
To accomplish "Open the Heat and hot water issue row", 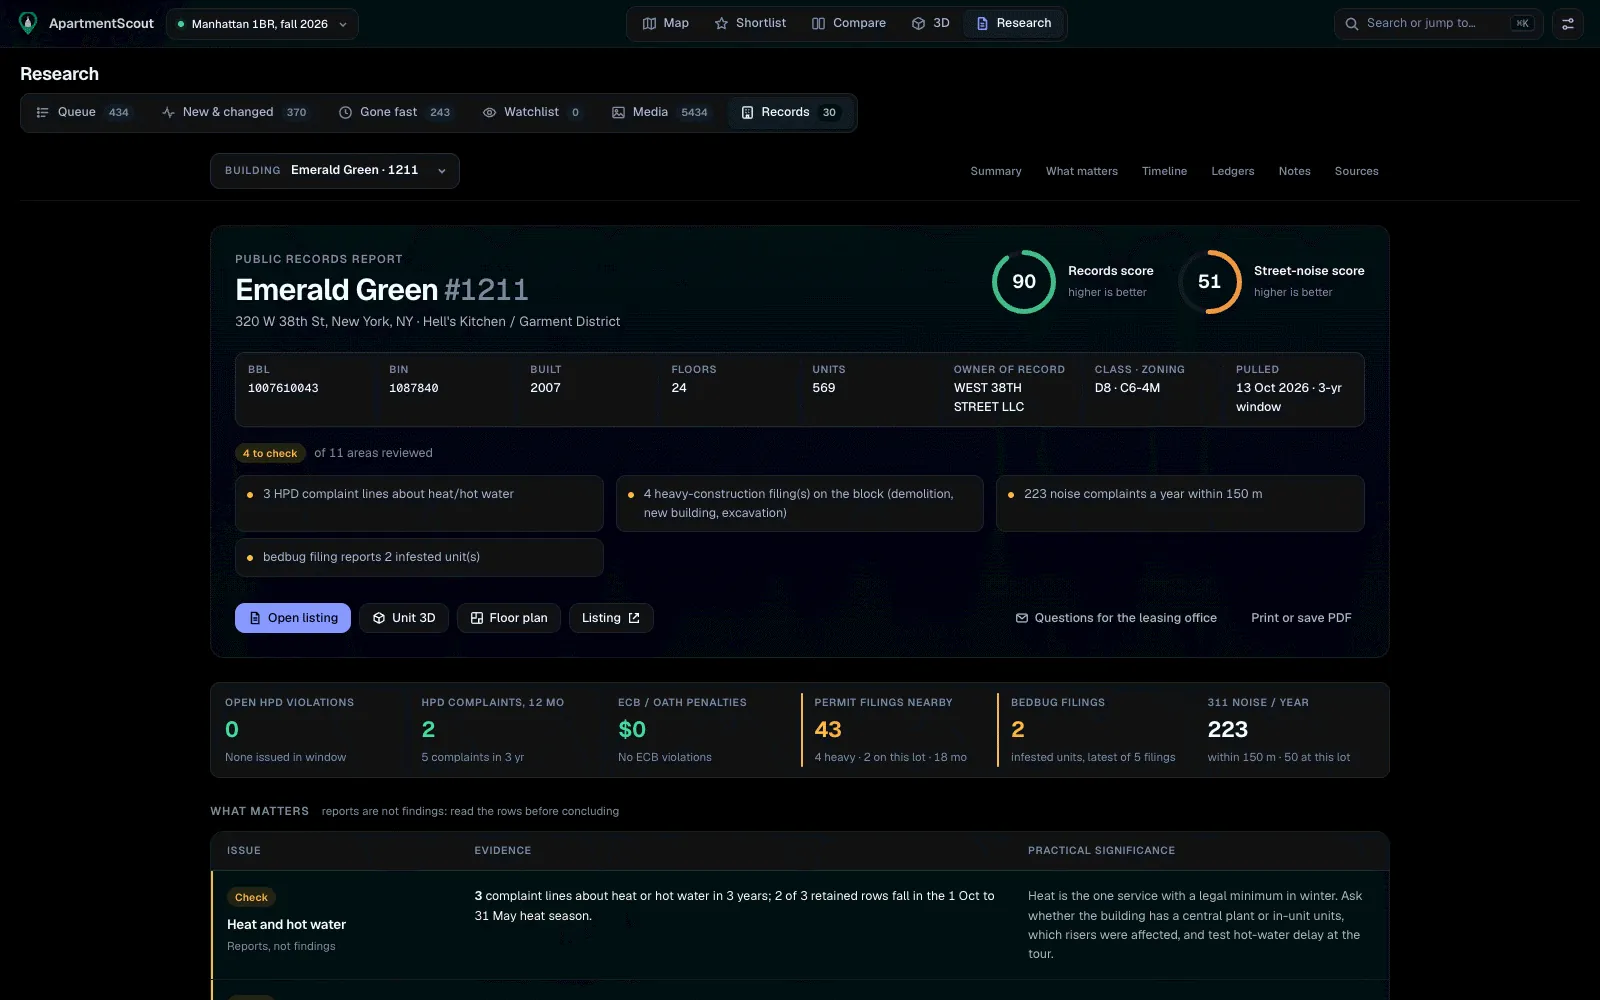I will tap(800, 925).
